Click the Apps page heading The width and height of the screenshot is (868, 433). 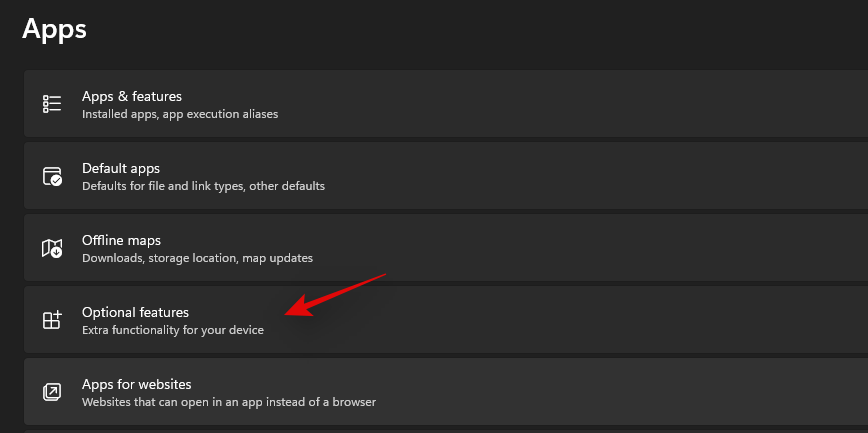54,29
